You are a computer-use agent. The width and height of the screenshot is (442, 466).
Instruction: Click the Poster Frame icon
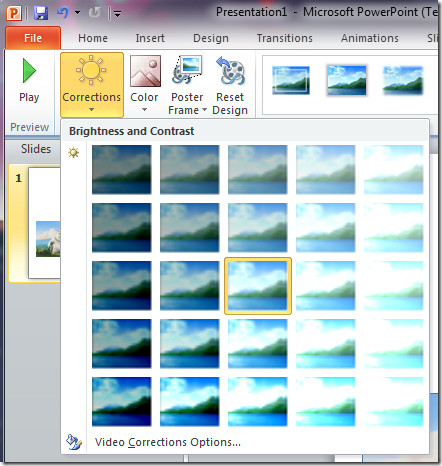coord(187,70)
